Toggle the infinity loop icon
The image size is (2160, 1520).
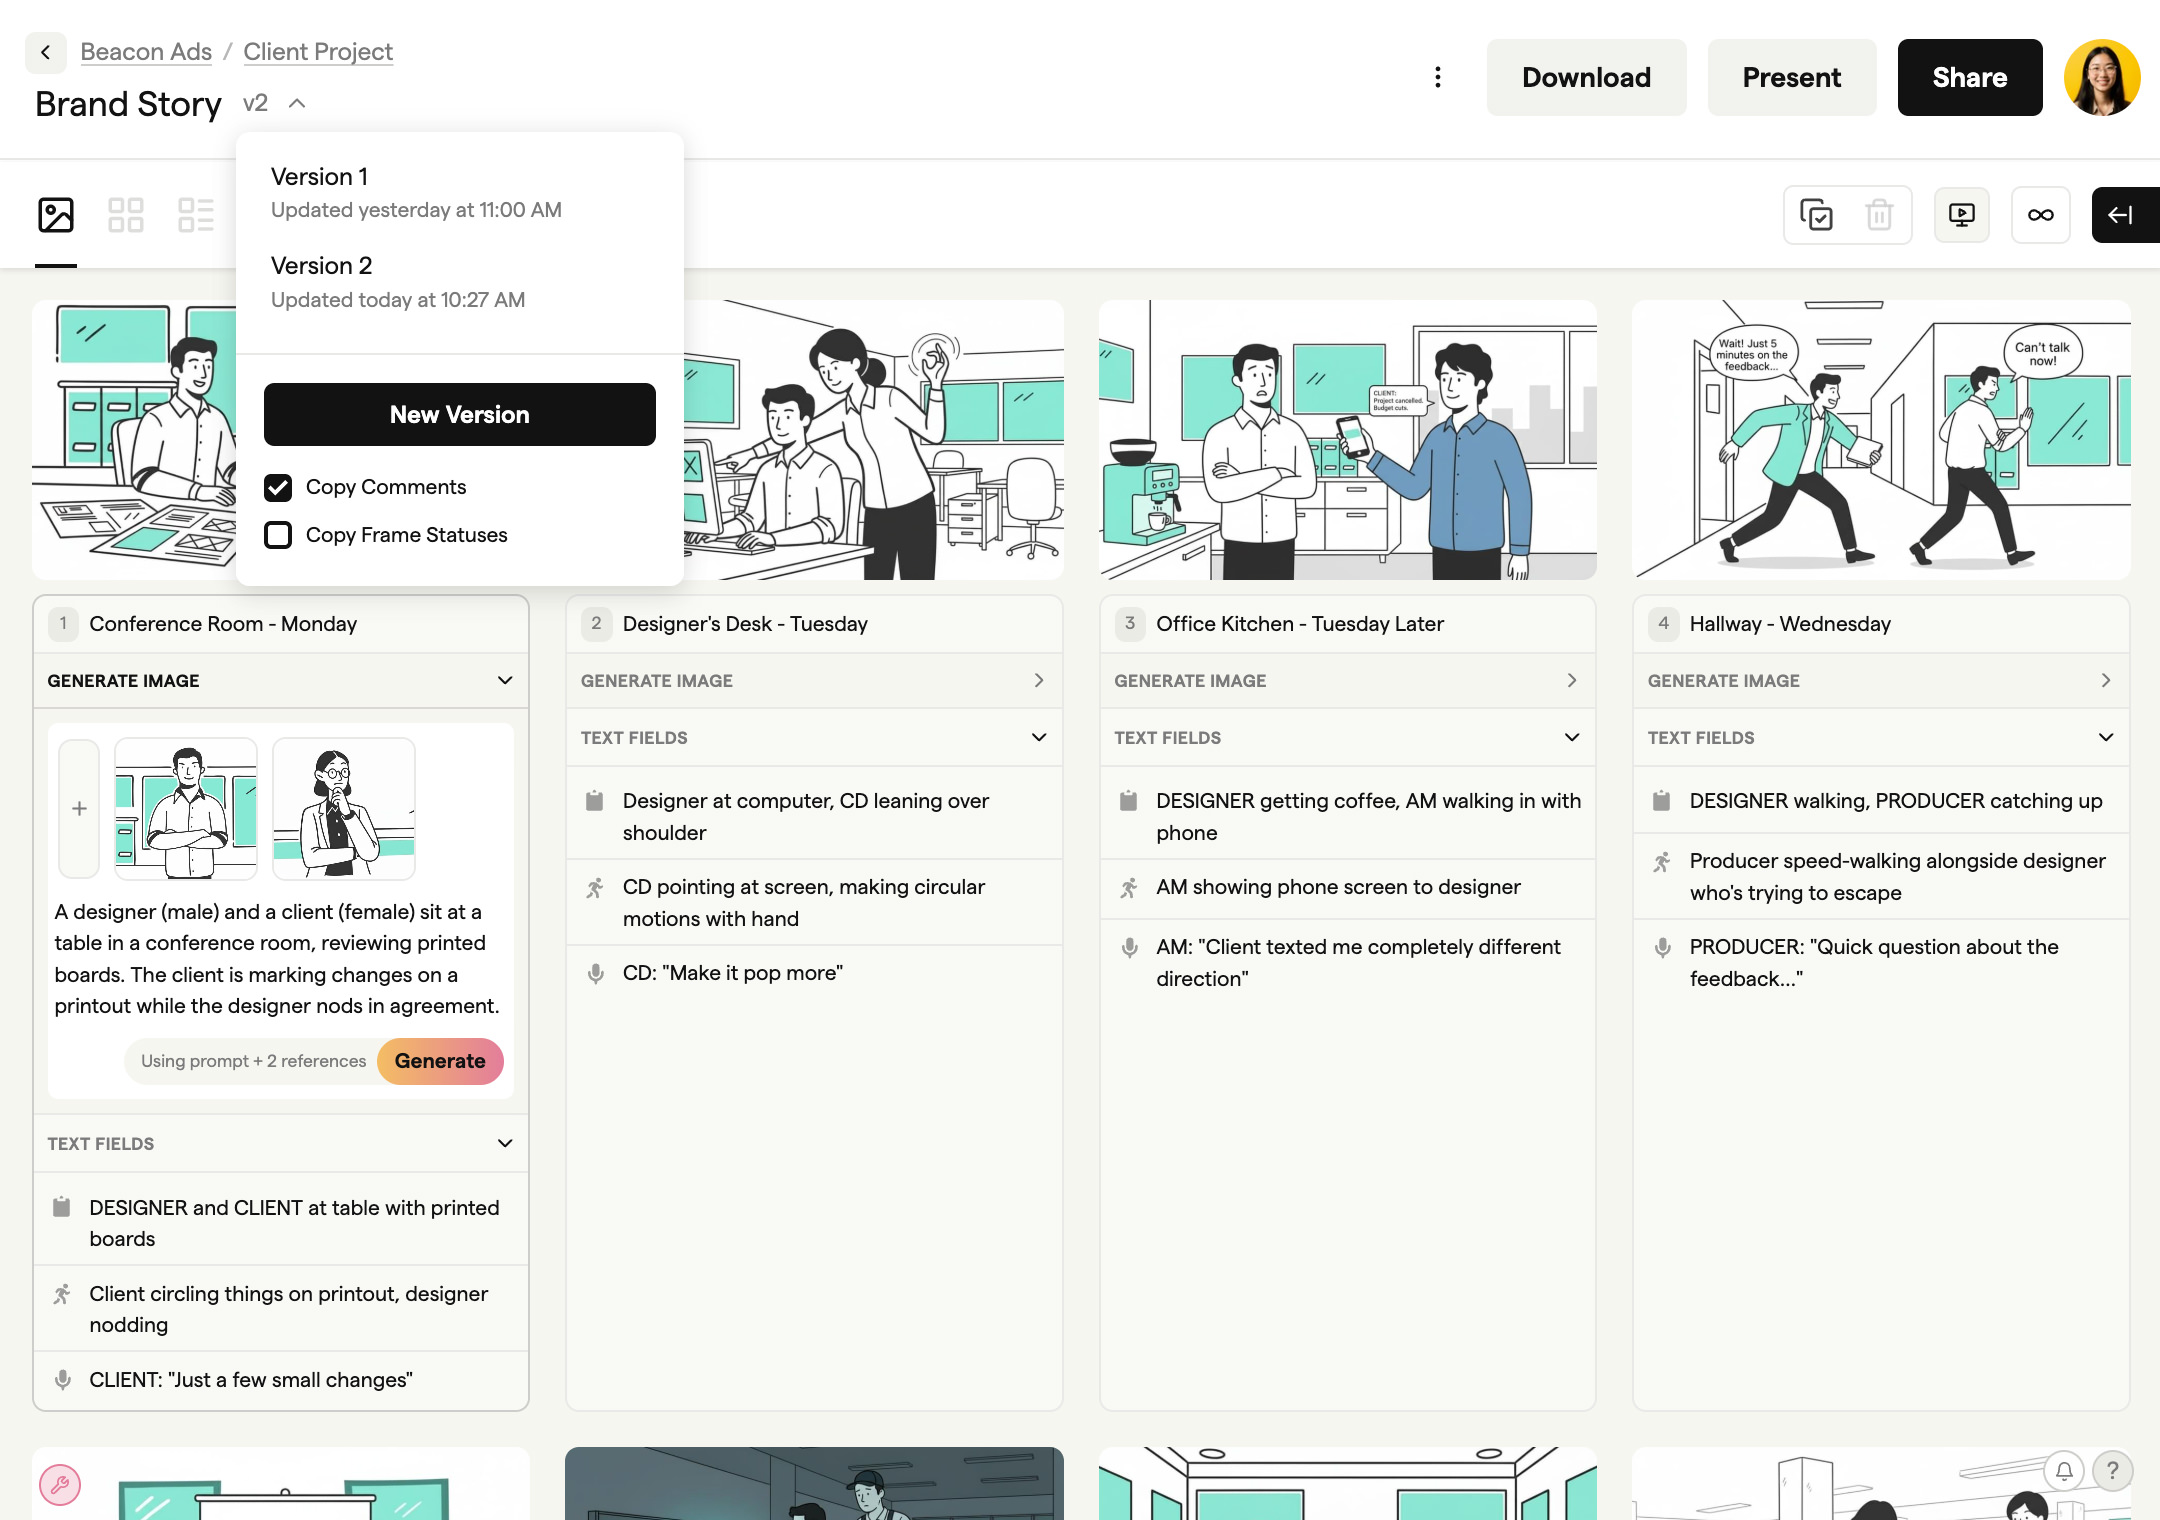pyautogui.click(x=2040, y=214)
